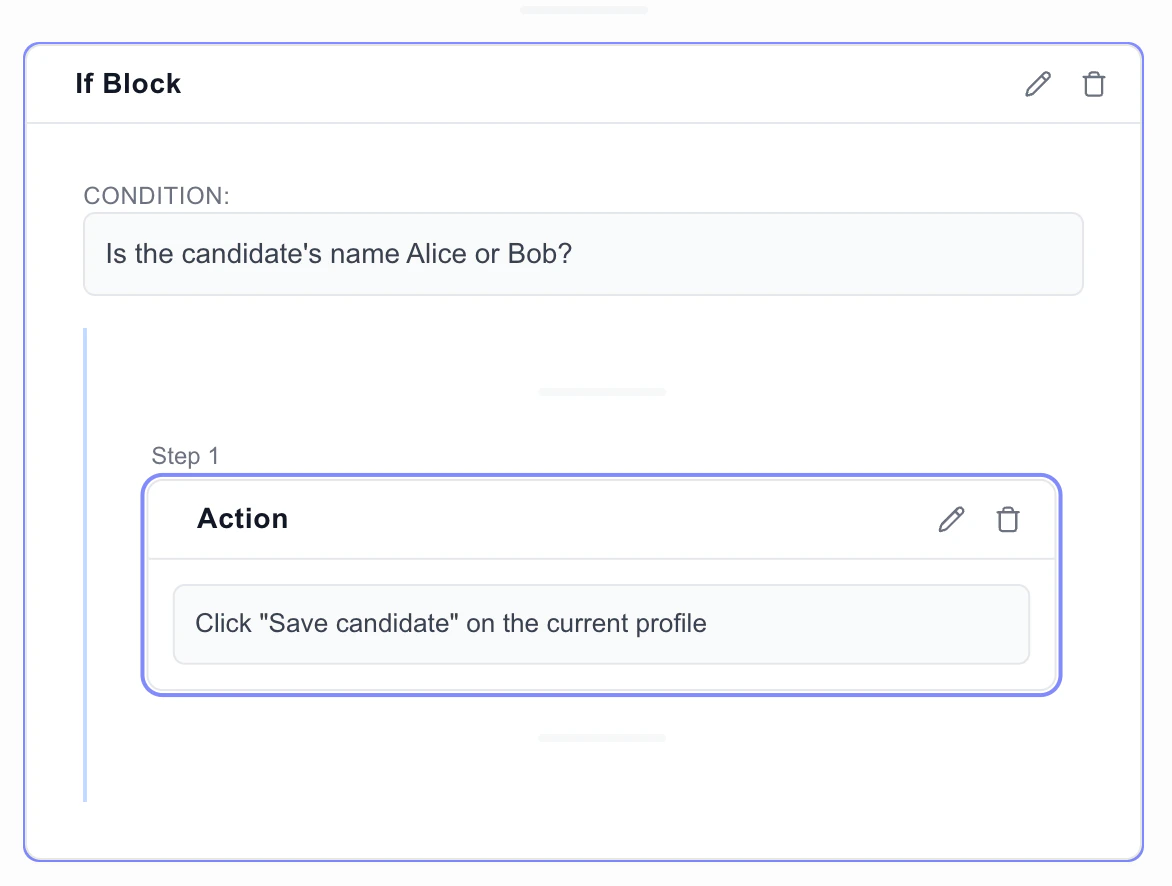Screen dimensions: 1172x886
Task: Delete the If Block via trash icon
Action: pos(1094,84)
